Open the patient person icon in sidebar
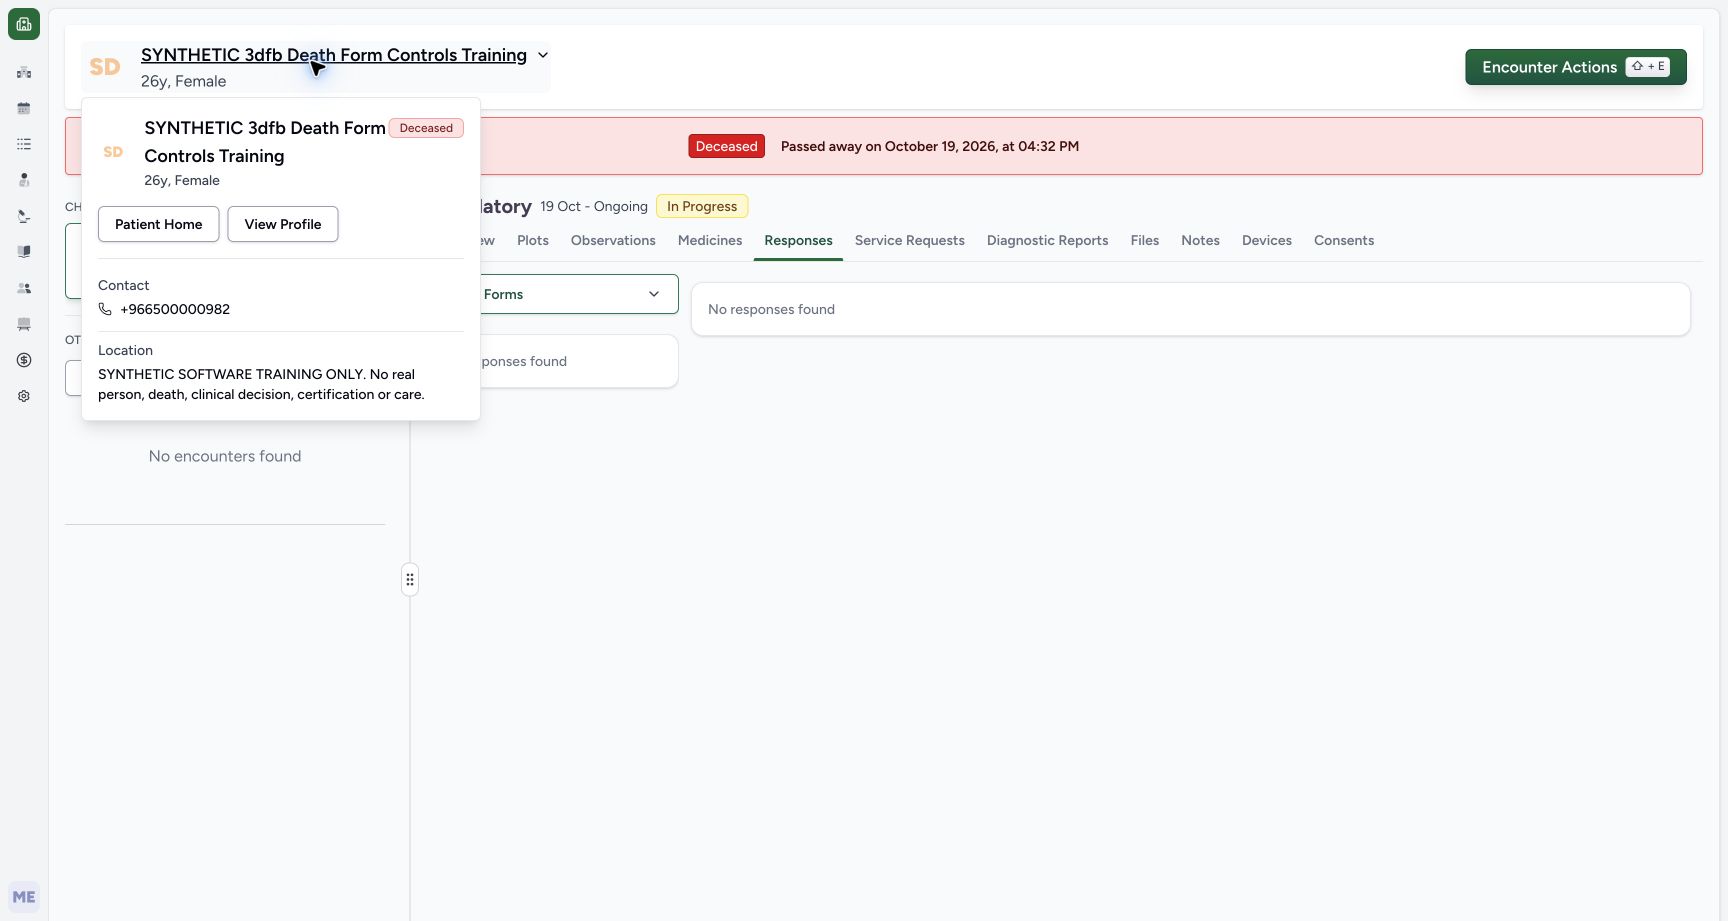The width and height of the screenshot is (1728, 921). tap(24, 180)
